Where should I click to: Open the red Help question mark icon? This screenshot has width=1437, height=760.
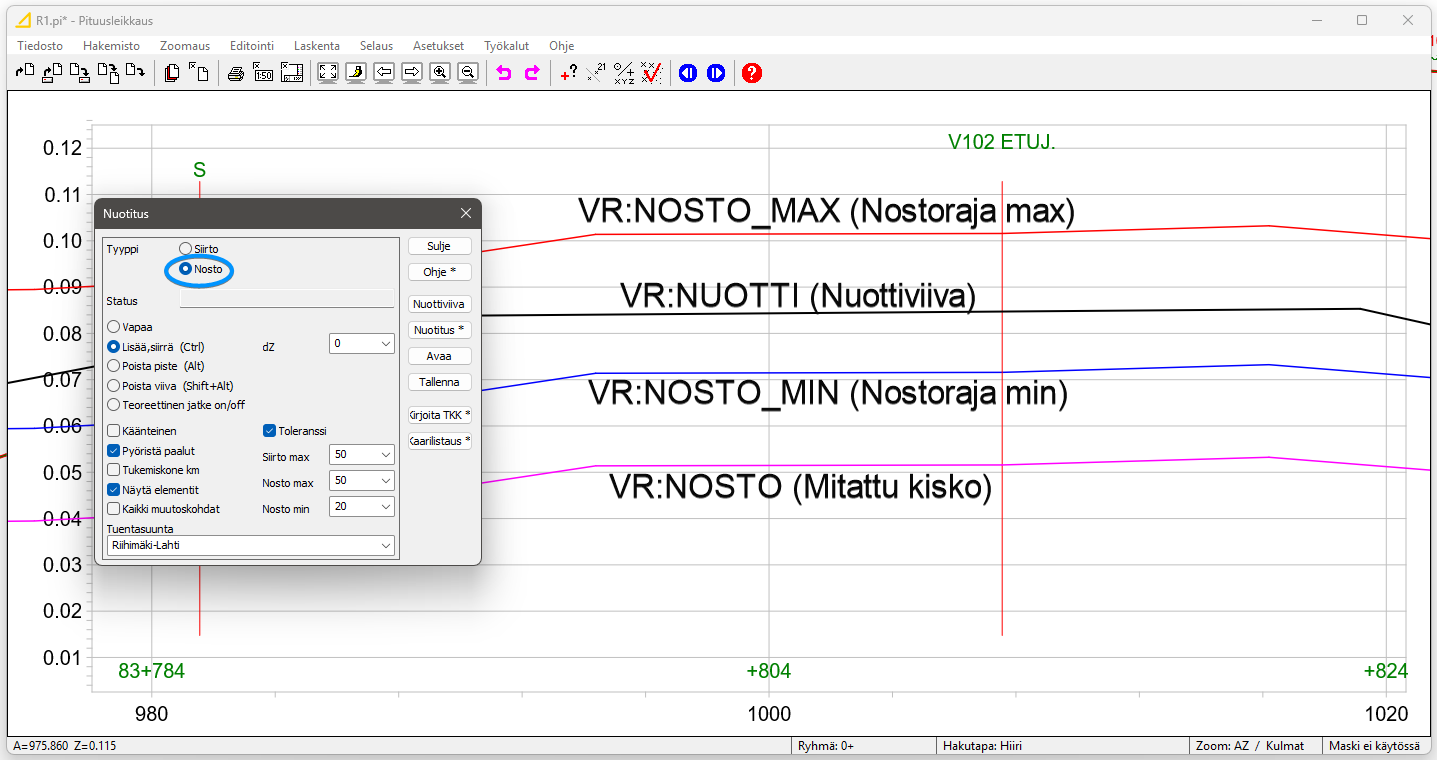(x=751, y=72)
